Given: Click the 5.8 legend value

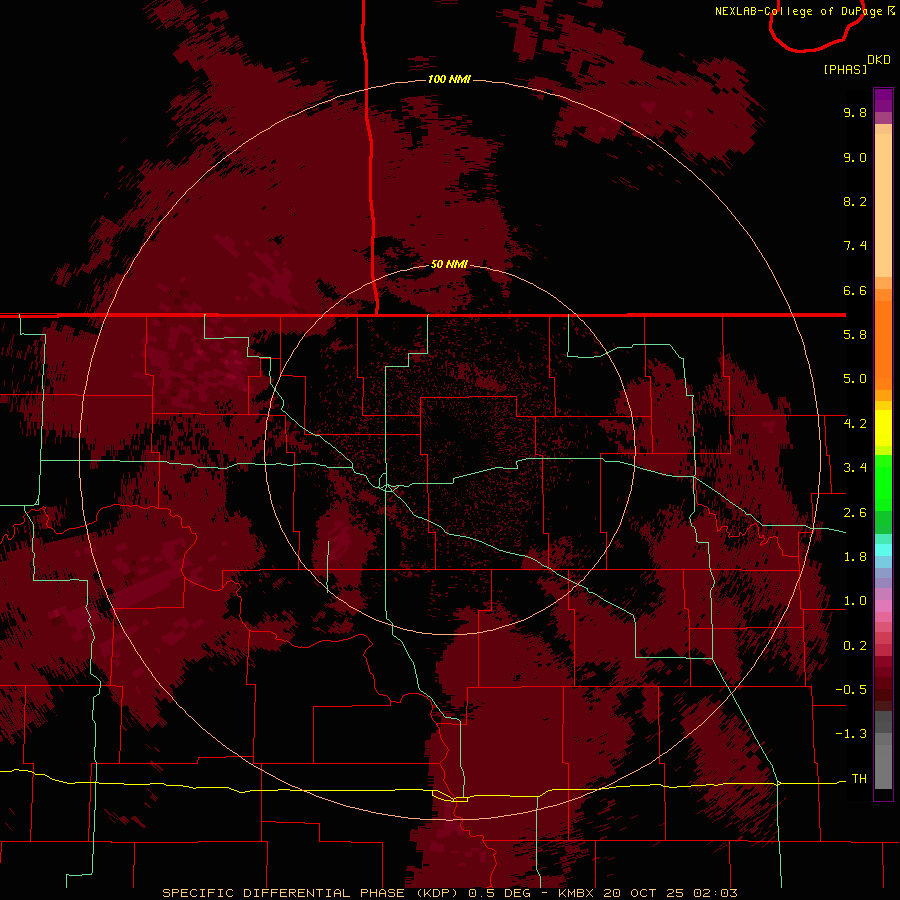Looking at the screenshot, I should click(x=855, y=335).
